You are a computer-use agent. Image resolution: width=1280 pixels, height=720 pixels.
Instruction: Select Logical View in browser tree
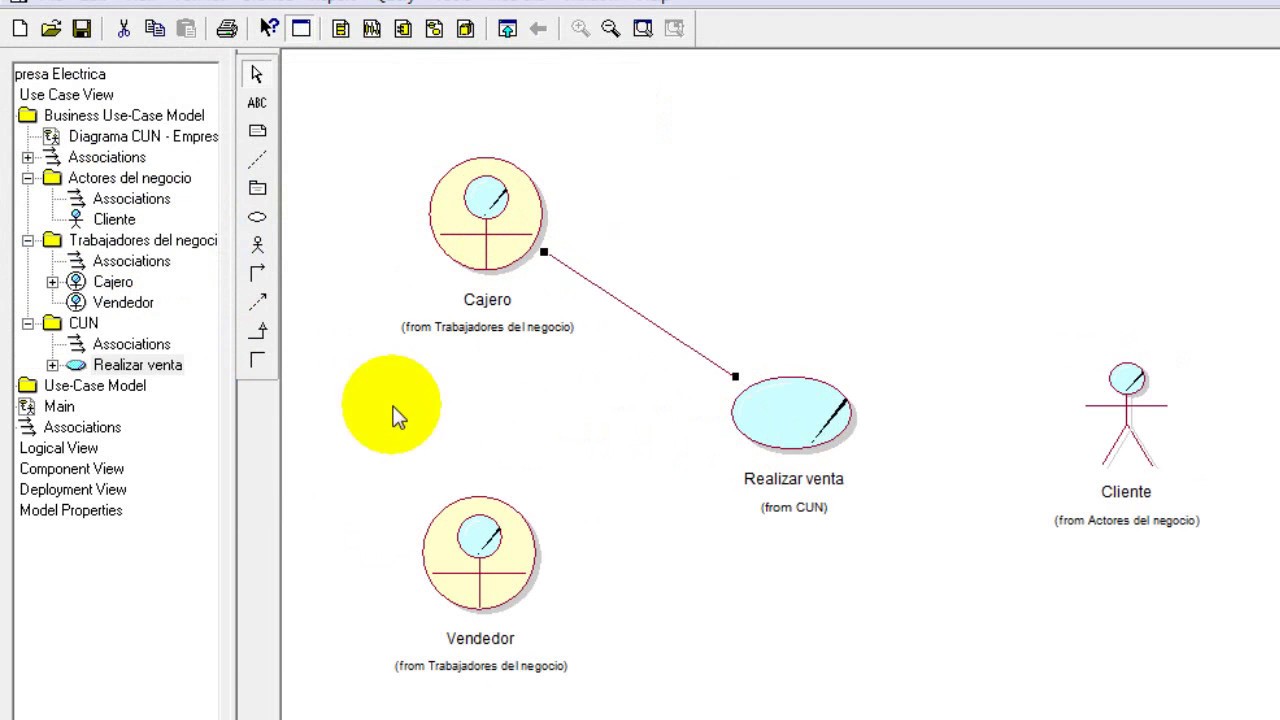point(59,448)
